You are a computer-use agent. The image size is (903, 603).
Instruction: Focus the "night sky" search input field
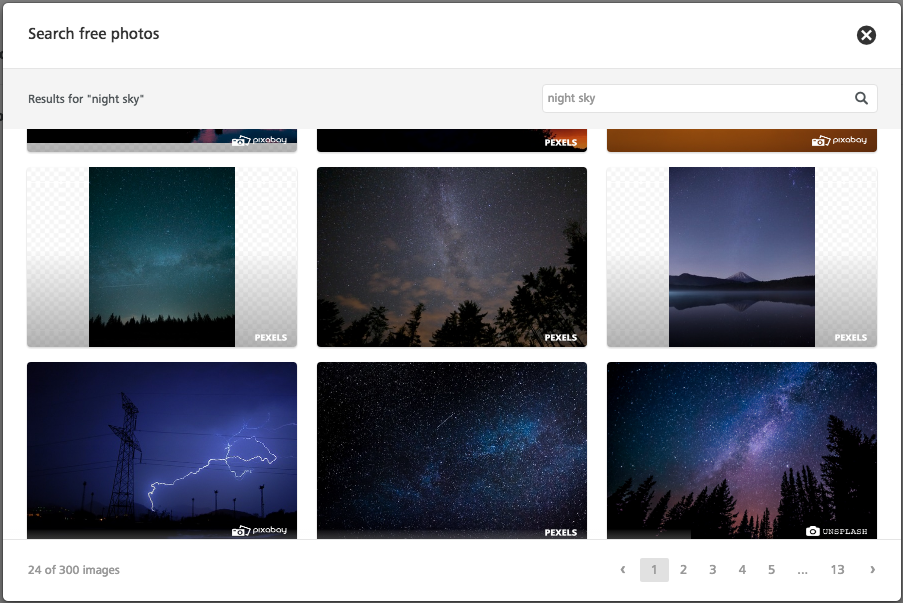[696, 98]
